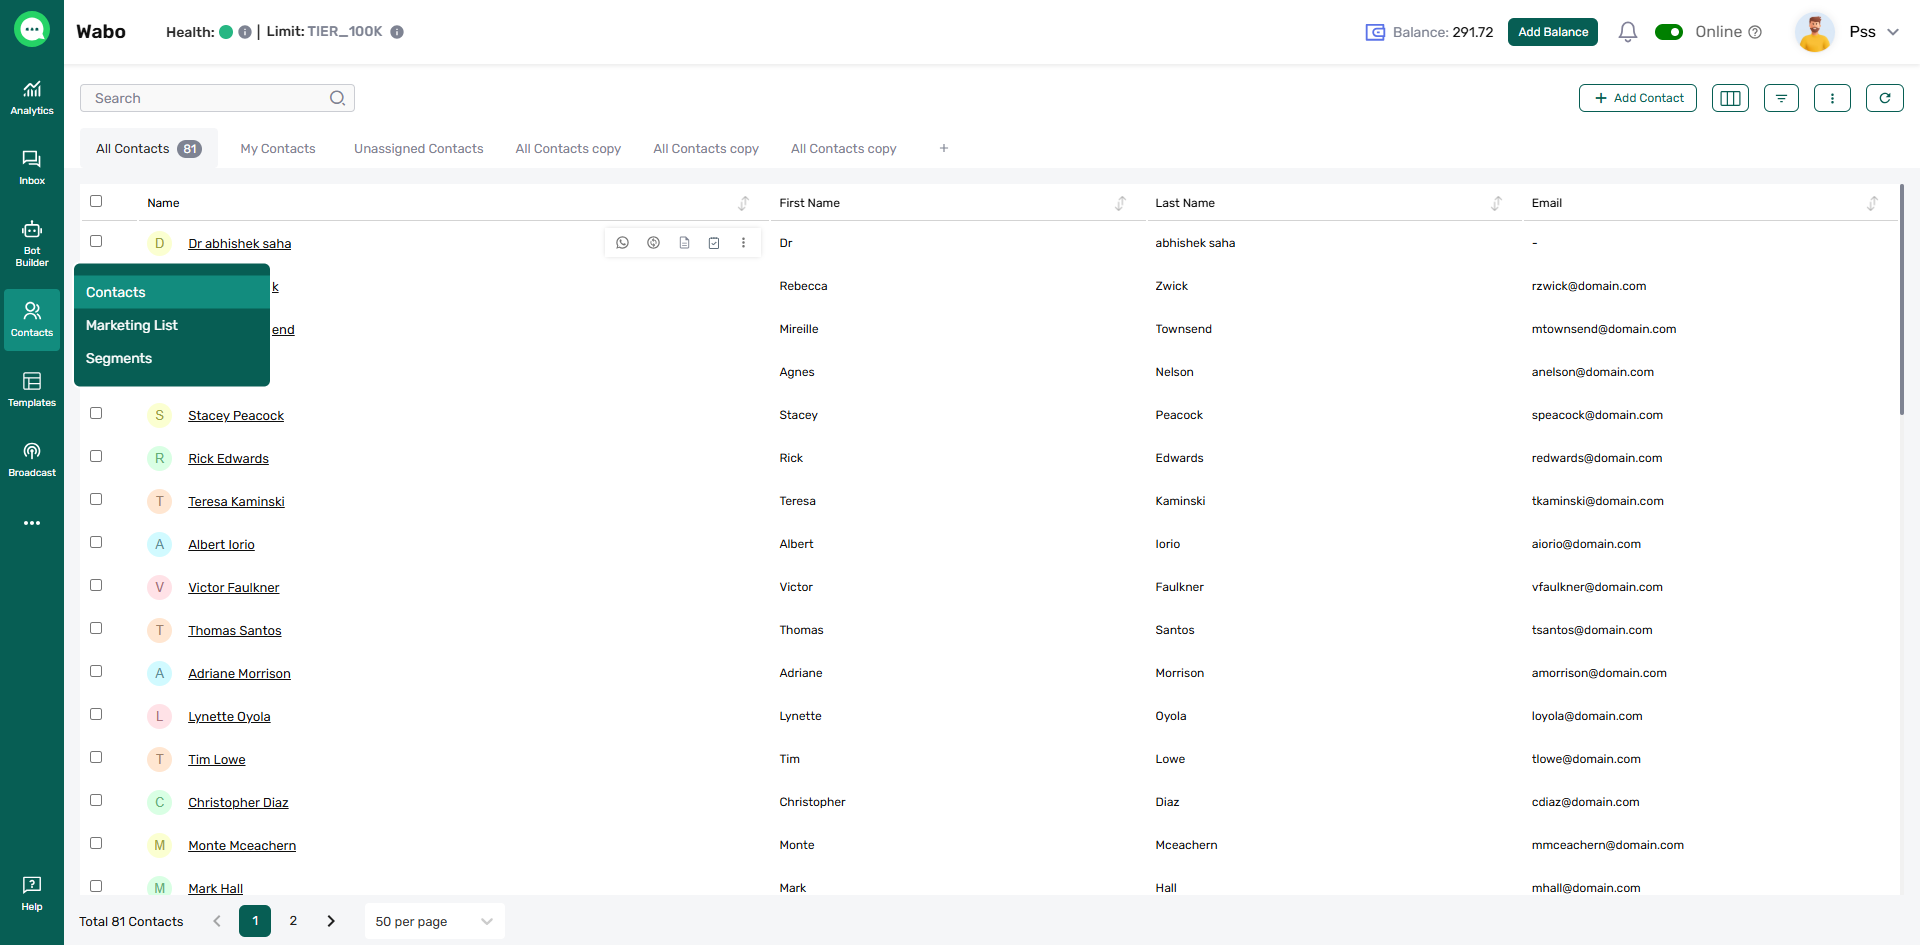Screen dimensions: 1920x945
Task: Add a new contacts tab with plus icon
Action: tap(944, 148)
